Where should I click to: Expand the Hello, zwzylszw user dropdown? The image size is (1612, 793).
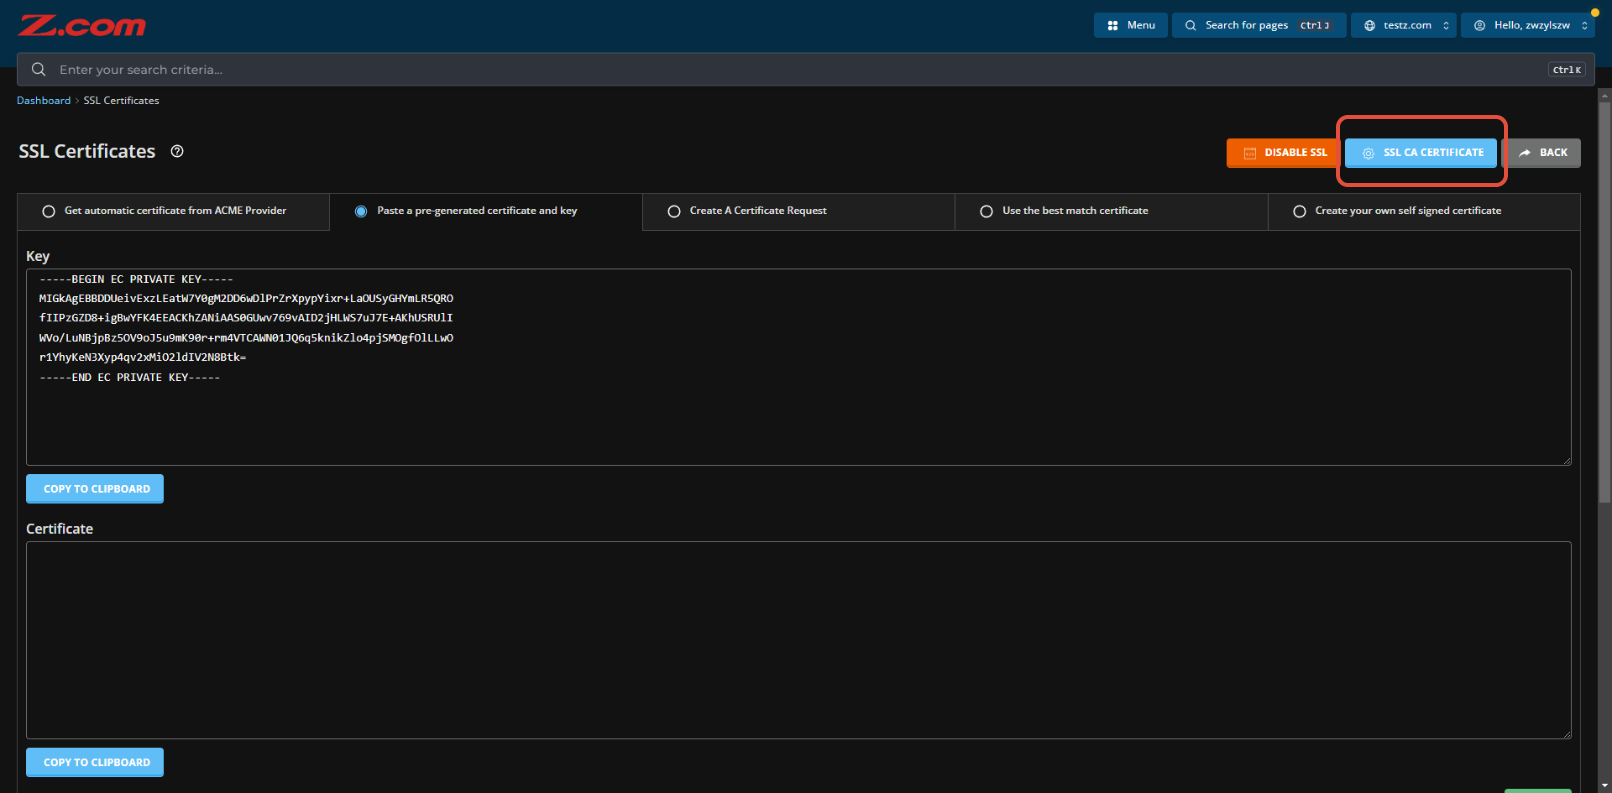tap(1528, 26)
